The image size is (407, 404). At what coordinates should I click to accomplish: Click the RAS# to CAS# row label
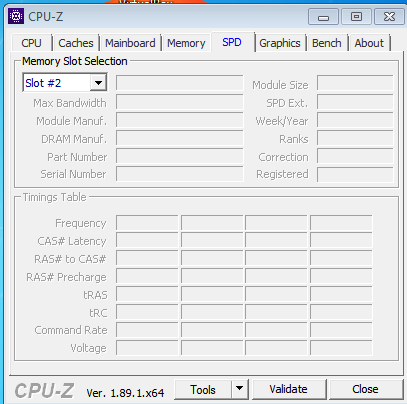point(70,259)
